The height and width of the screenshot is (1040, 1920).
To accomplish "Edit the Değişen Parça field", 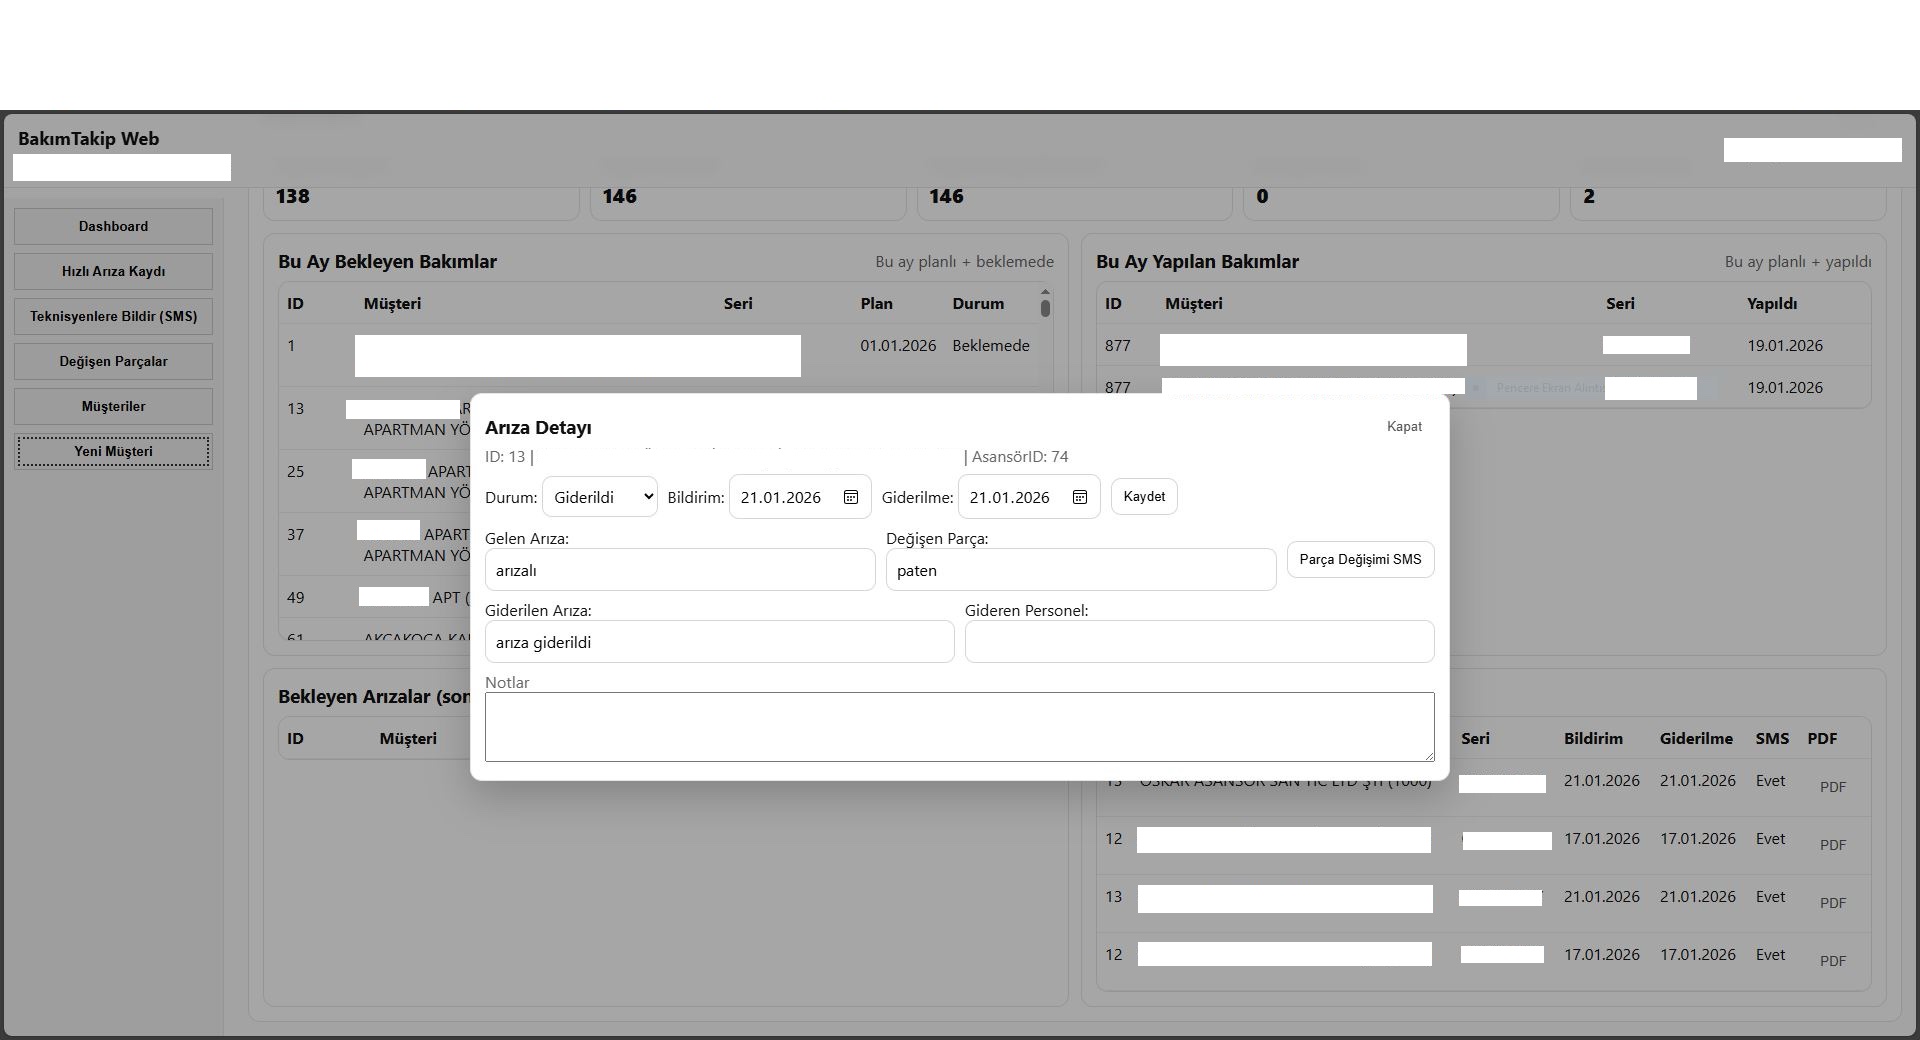I will tap(1080, 571).
